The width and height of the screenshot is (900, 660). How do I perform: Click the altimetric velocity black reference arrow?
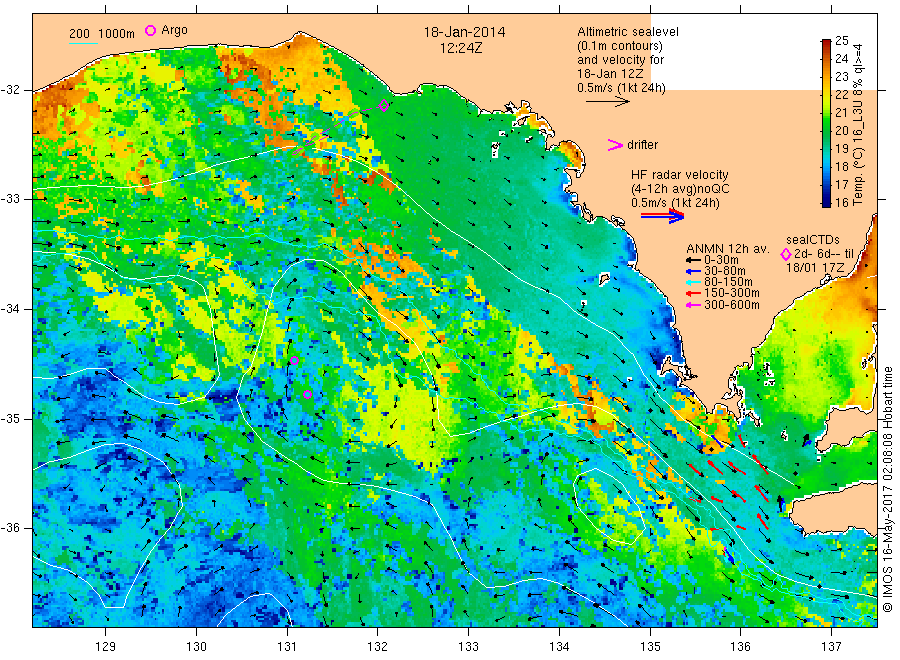(608, 102)
